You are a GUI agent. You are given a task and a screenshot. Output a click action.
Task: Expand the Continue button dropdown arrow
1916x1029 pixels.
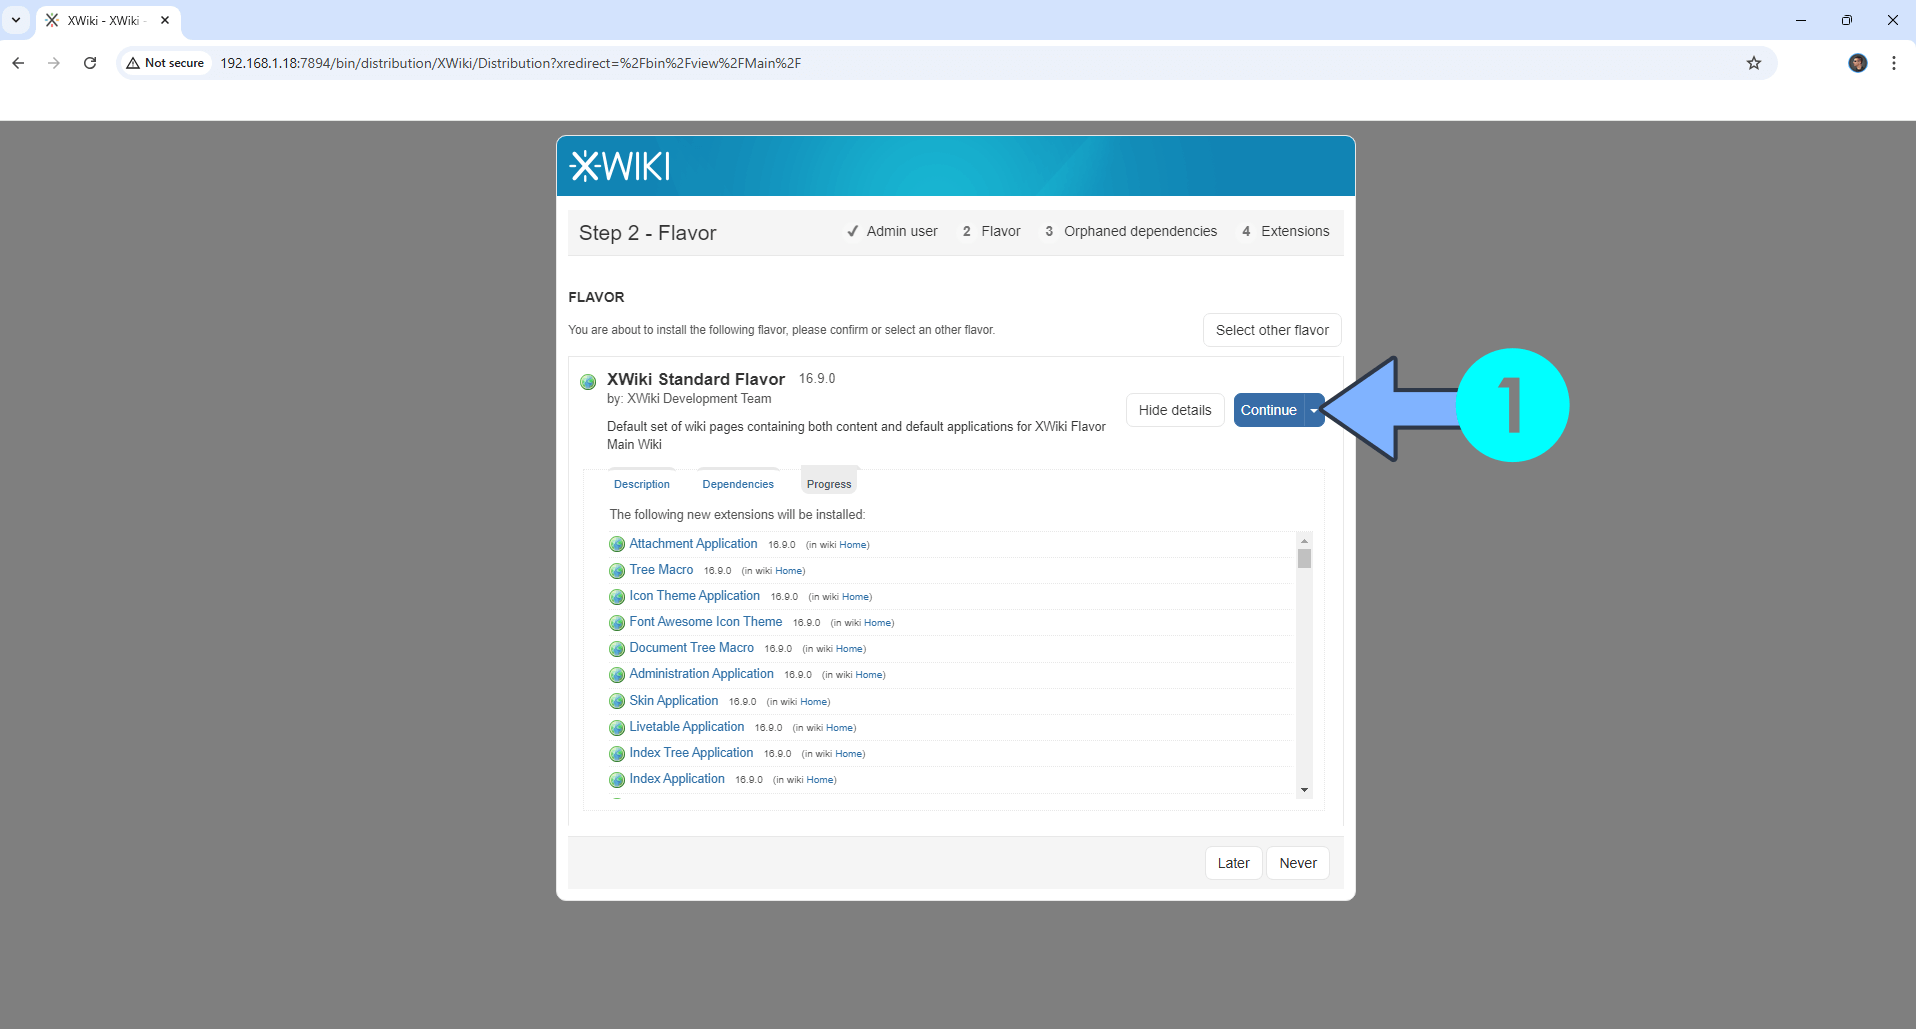1314,410
